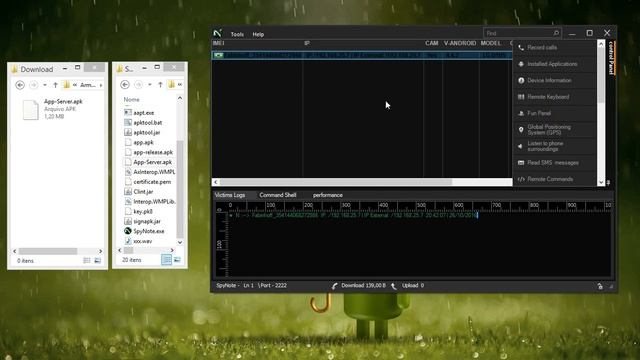The width and height of the screenshot is (640, 360).
Task: Open the Fun Panel option
Action: pyautogui.click(x=539, y=113)
